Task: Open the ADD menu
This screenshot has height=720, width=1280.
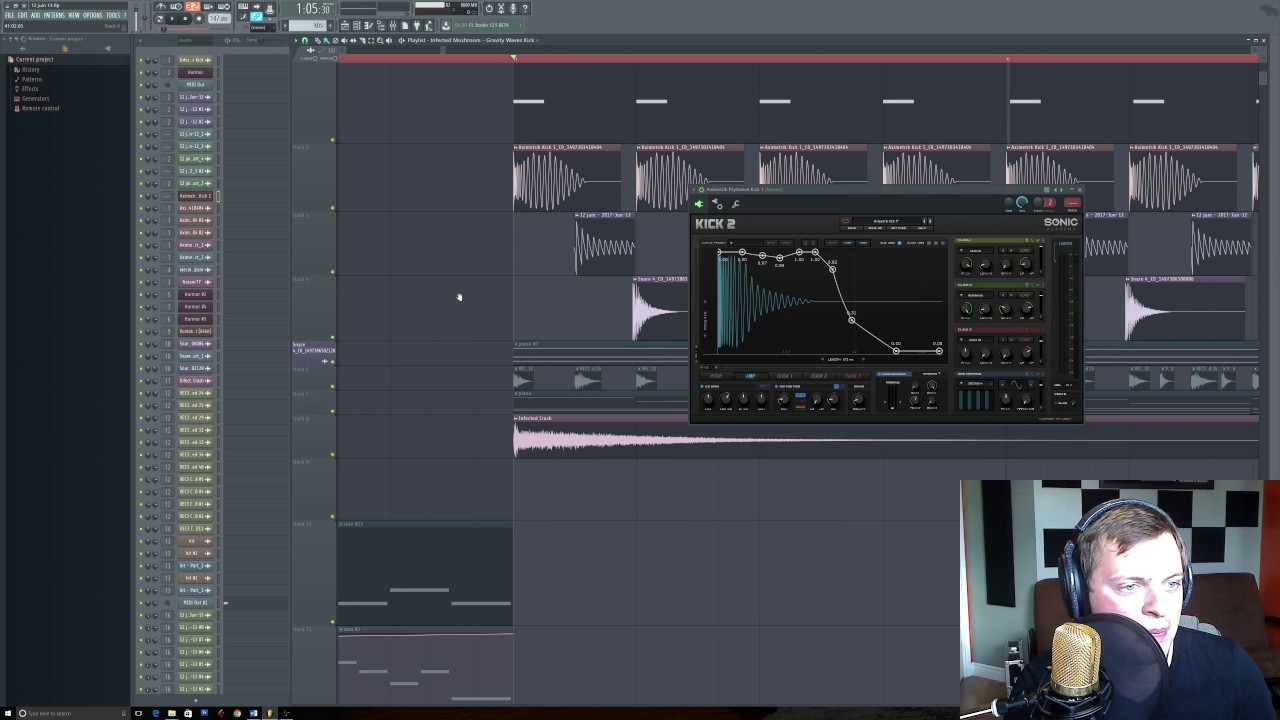Action: point(35,15)
